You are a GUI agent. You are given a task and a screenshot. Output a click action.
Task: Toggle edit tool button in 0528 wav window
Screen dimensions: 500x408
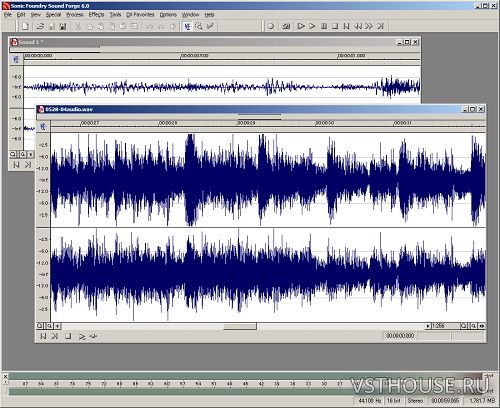pyautogui.click(x=43, y=127)
